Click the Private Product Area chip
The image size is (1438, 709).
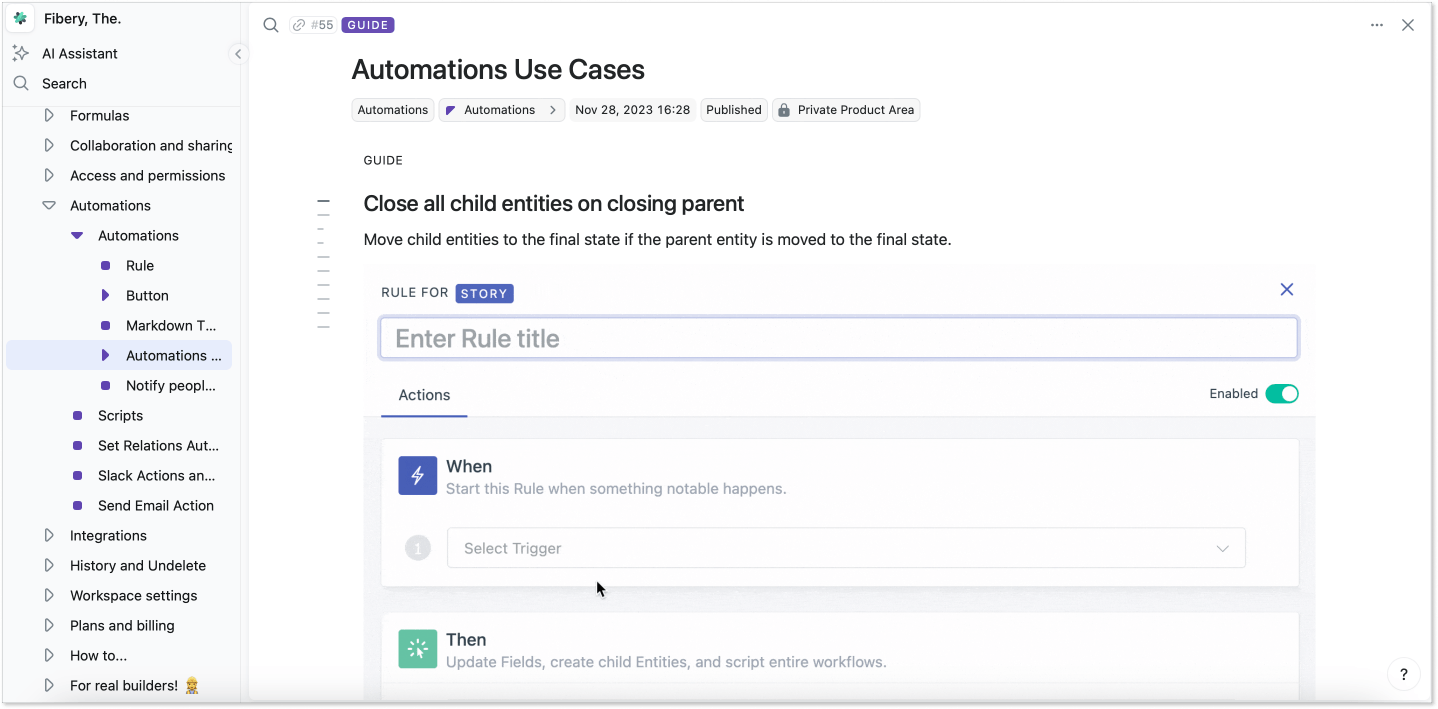[846, 110]
